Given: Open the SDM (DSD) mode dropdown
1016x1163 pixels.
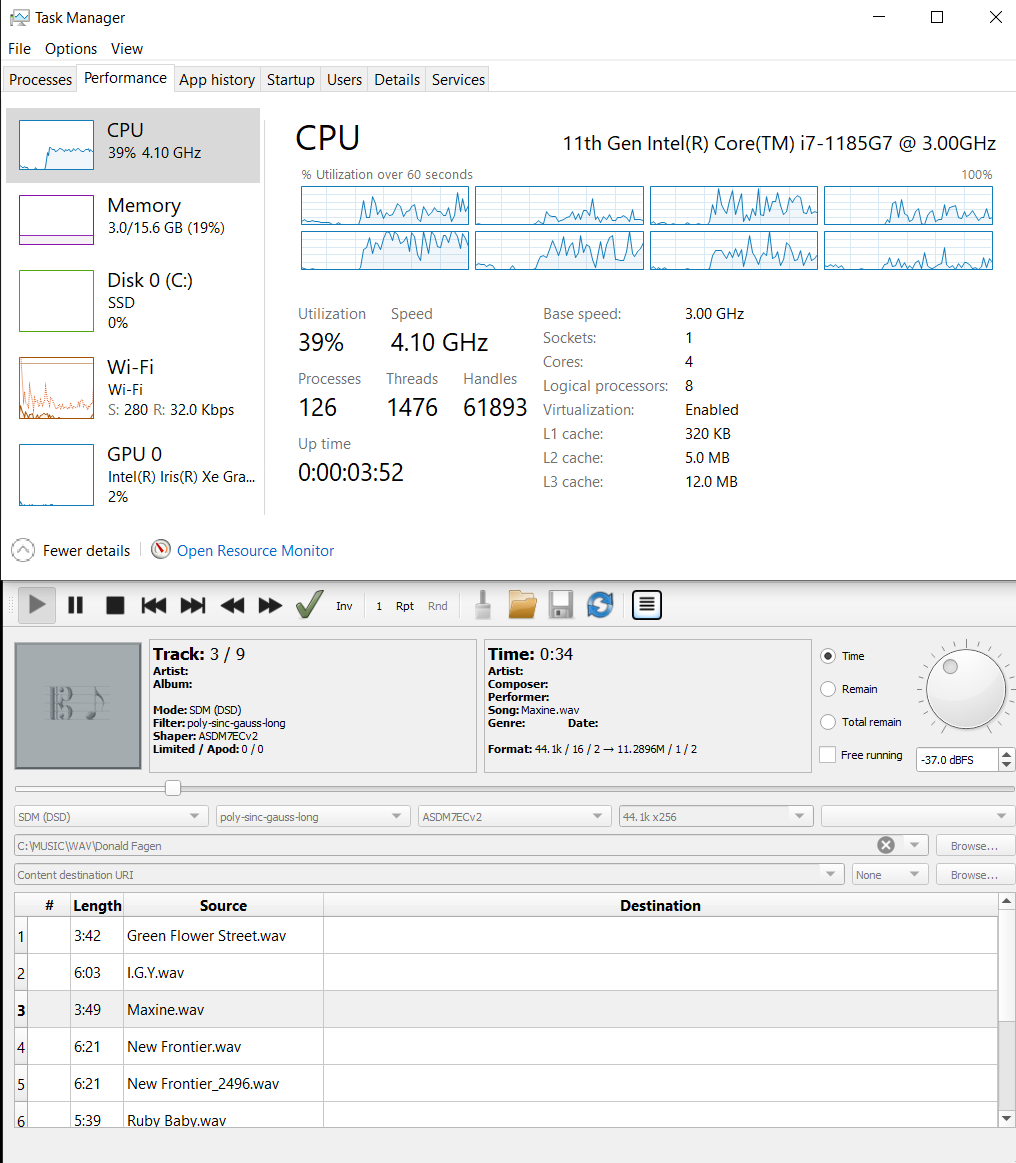Looking at the screenshot, I should point(110,817).
